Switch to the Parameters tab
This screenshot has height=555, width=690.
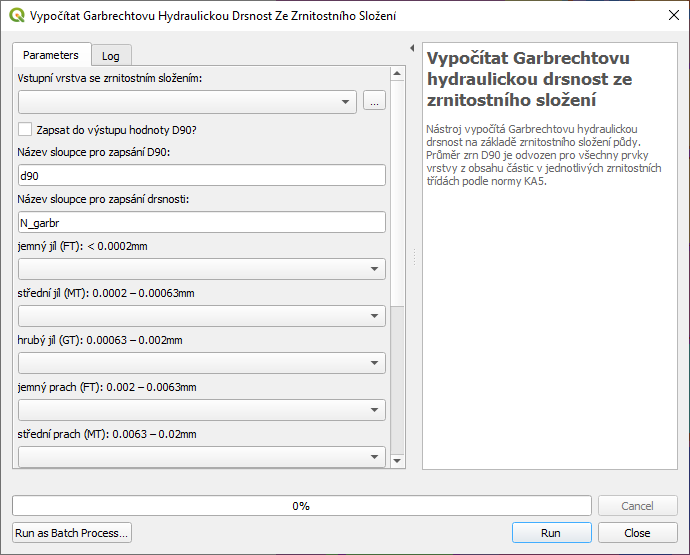pos(51,55)
